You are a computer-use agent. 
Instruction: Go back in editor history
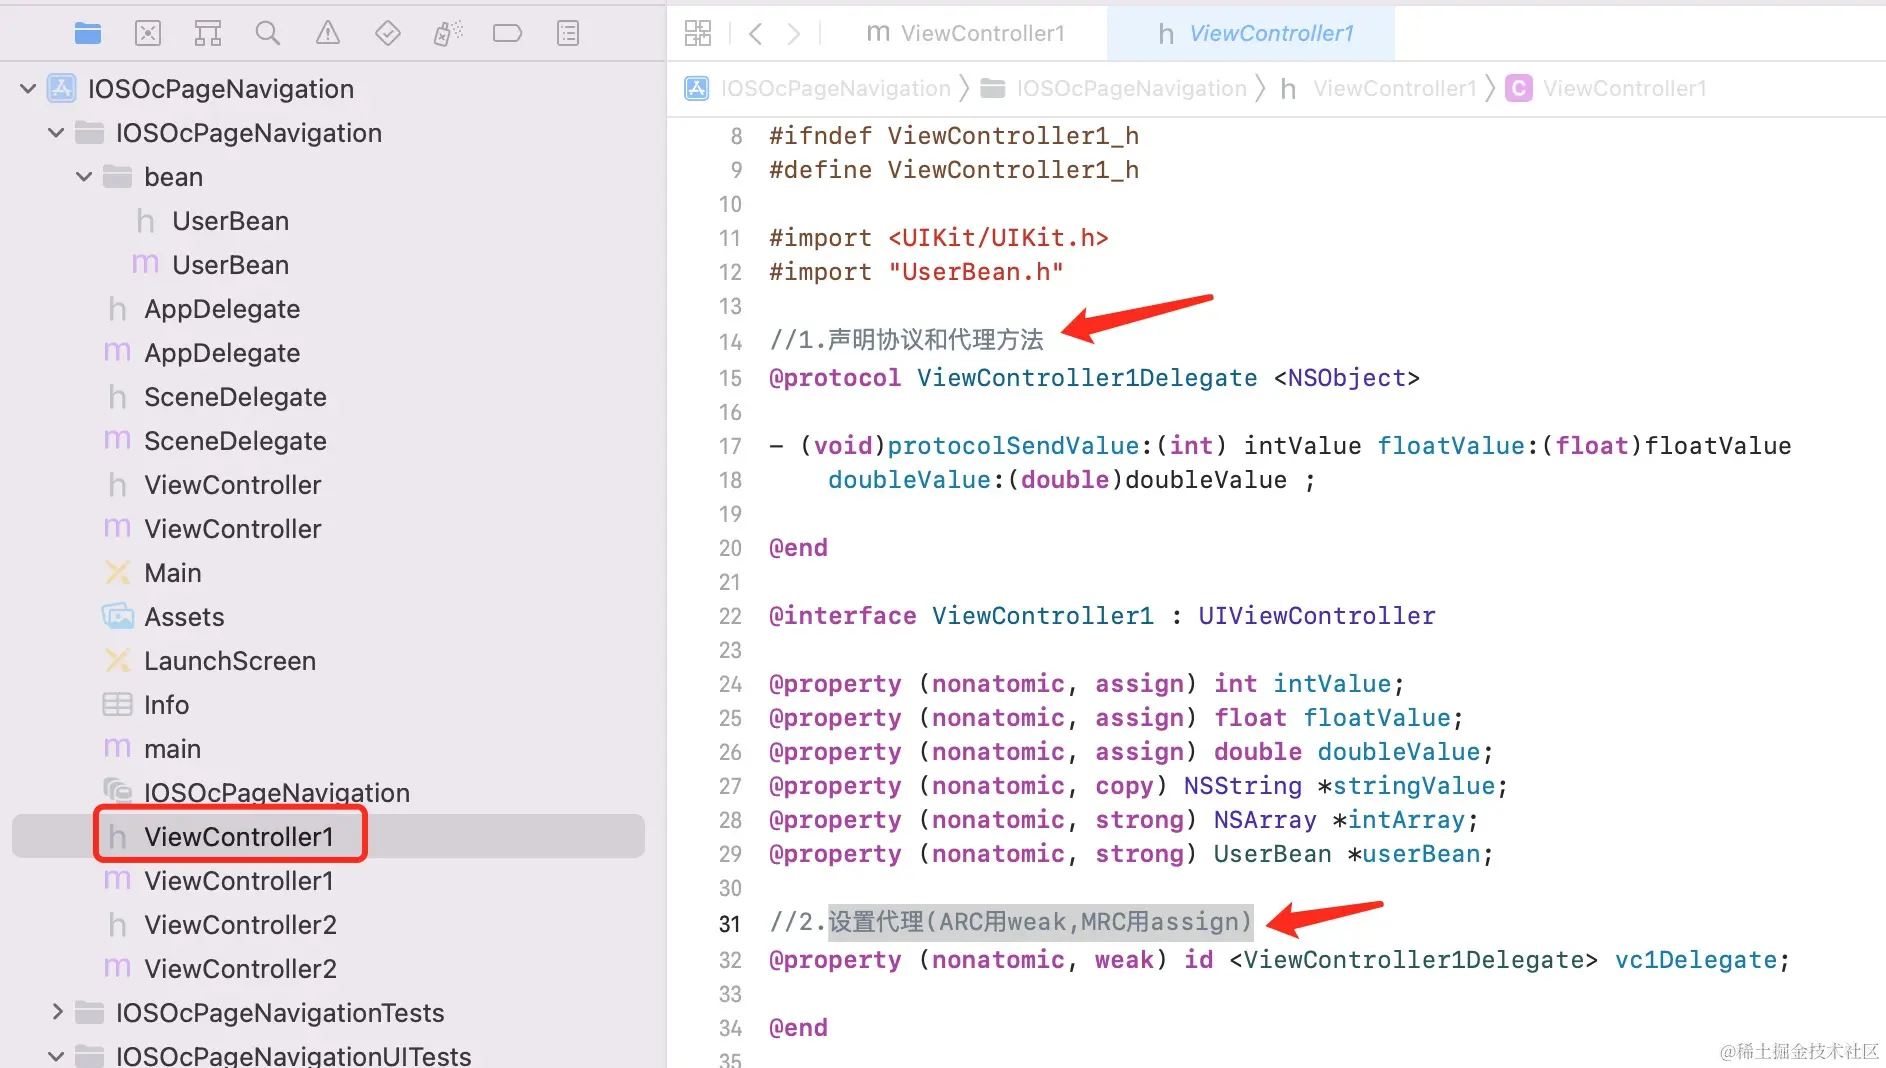click(x=756, y=34)
